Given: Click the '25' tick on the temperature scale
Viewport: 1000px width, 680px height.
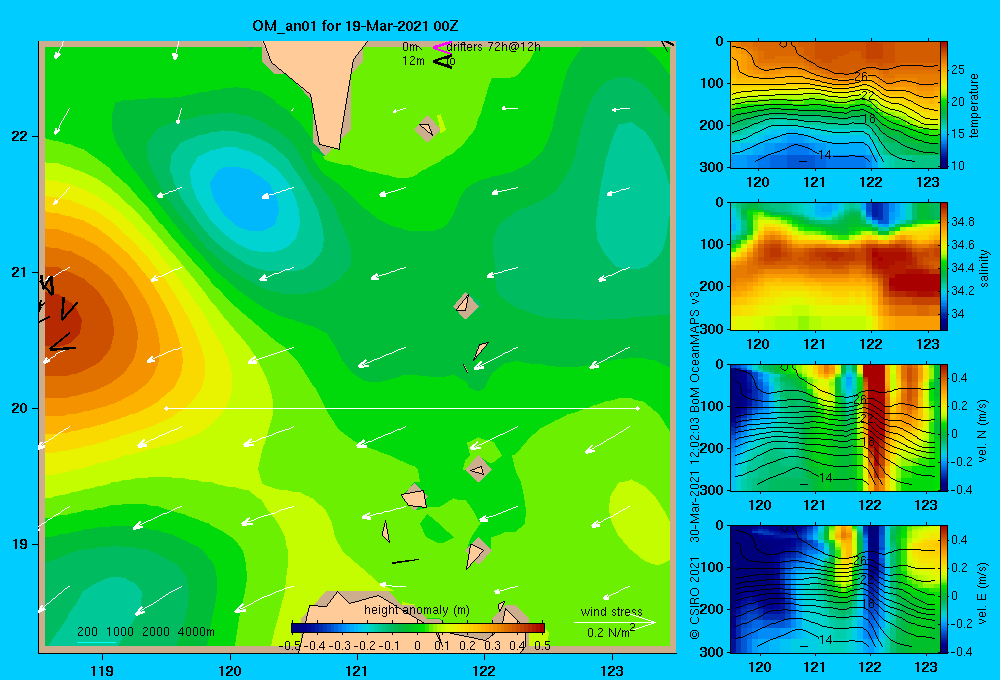Looking at the screenshot, I should coord(958,70).
